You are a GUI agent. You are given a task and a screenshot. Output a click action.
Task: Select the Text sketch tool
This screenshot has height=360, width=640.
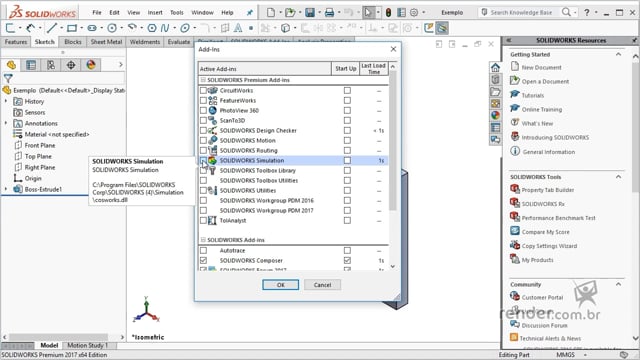(238, 28)
